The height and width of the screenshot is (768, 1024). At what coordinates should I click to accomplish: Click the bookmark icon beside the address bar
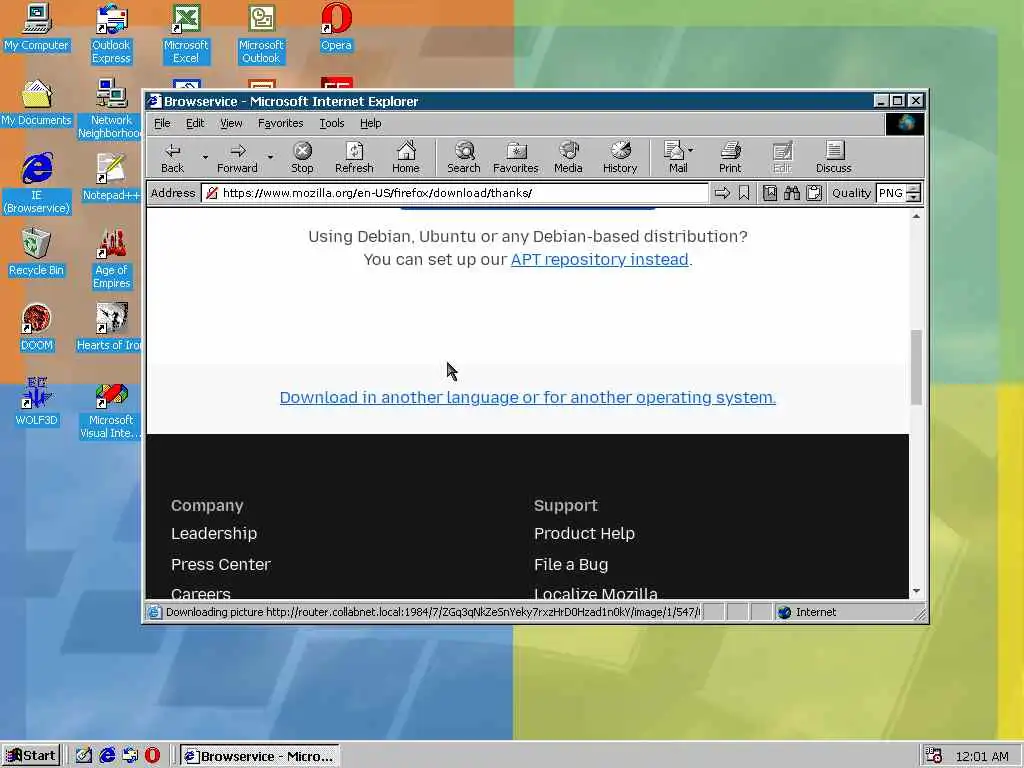[x=744, y=193]
